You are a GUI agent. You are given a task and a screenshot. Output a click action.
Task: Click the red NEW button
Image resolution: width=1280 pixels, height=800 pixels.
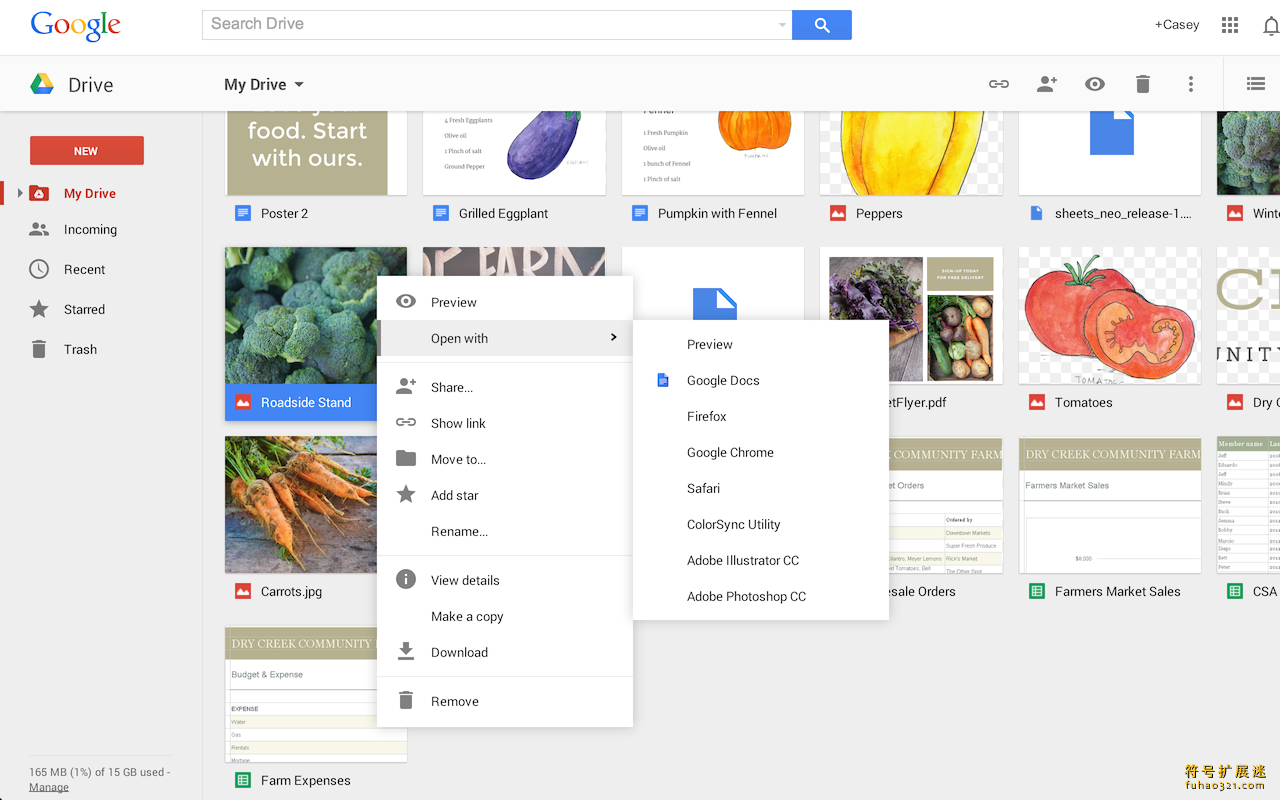87,151
